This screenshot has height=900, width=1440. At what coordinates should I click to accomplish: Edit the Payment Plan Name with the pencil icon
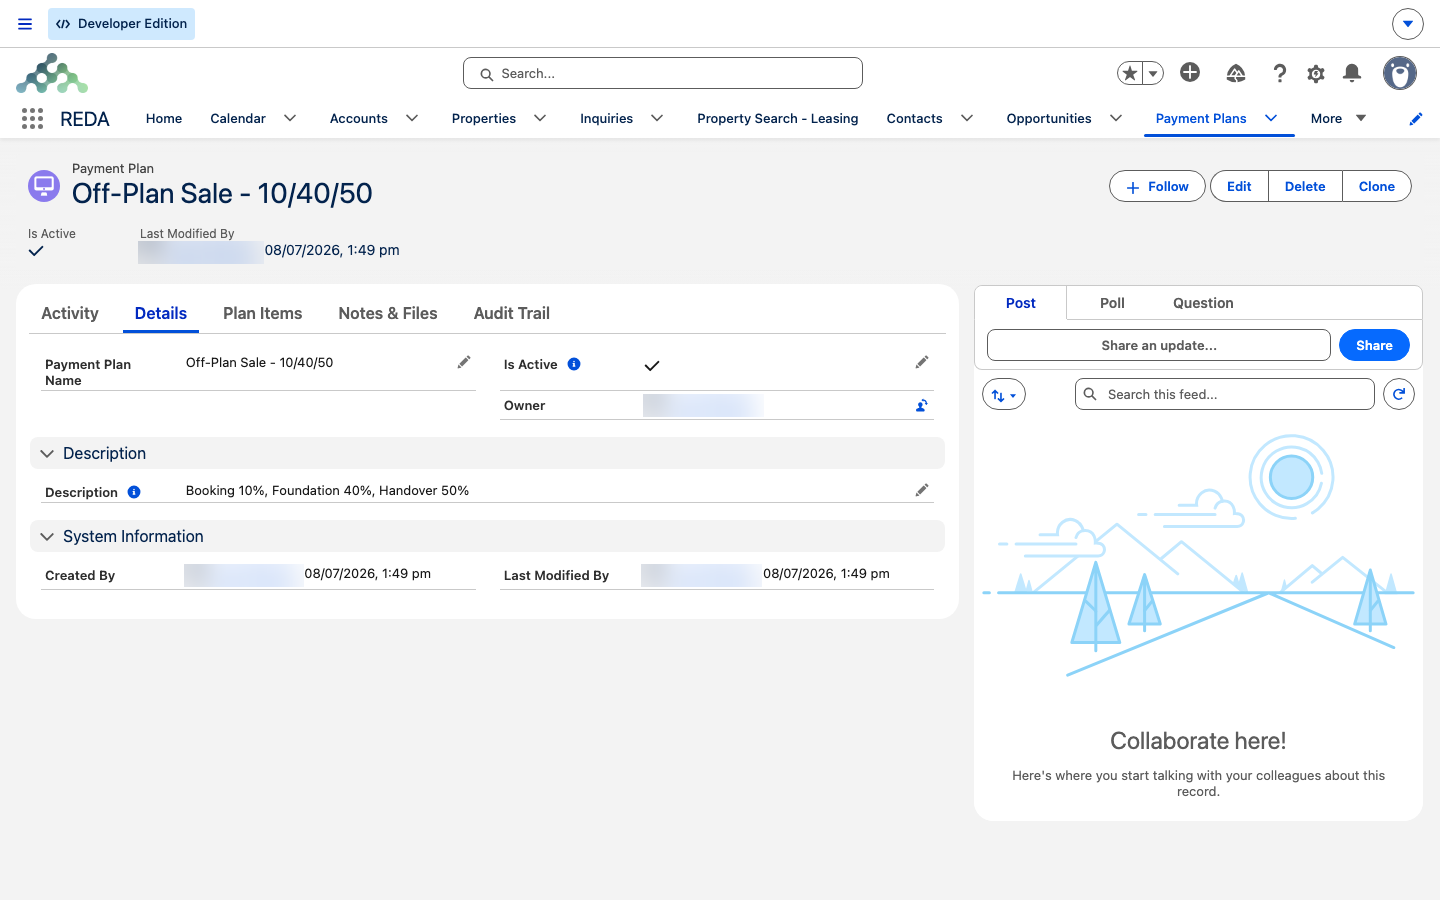[464, 362]
